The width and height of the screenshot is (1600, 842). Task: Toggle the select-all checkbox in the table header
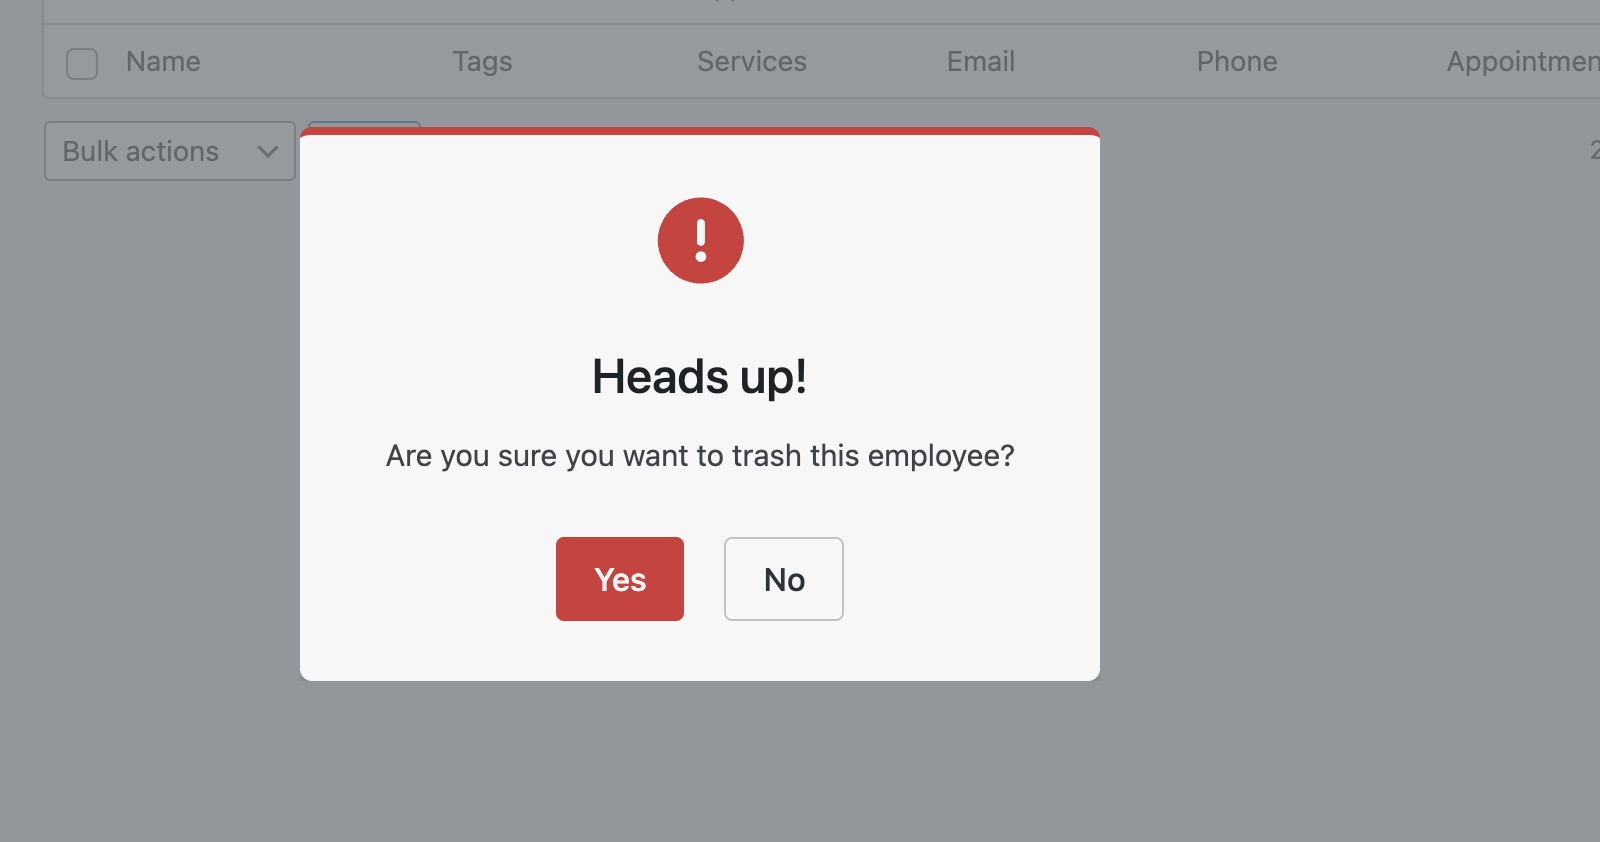82,63
